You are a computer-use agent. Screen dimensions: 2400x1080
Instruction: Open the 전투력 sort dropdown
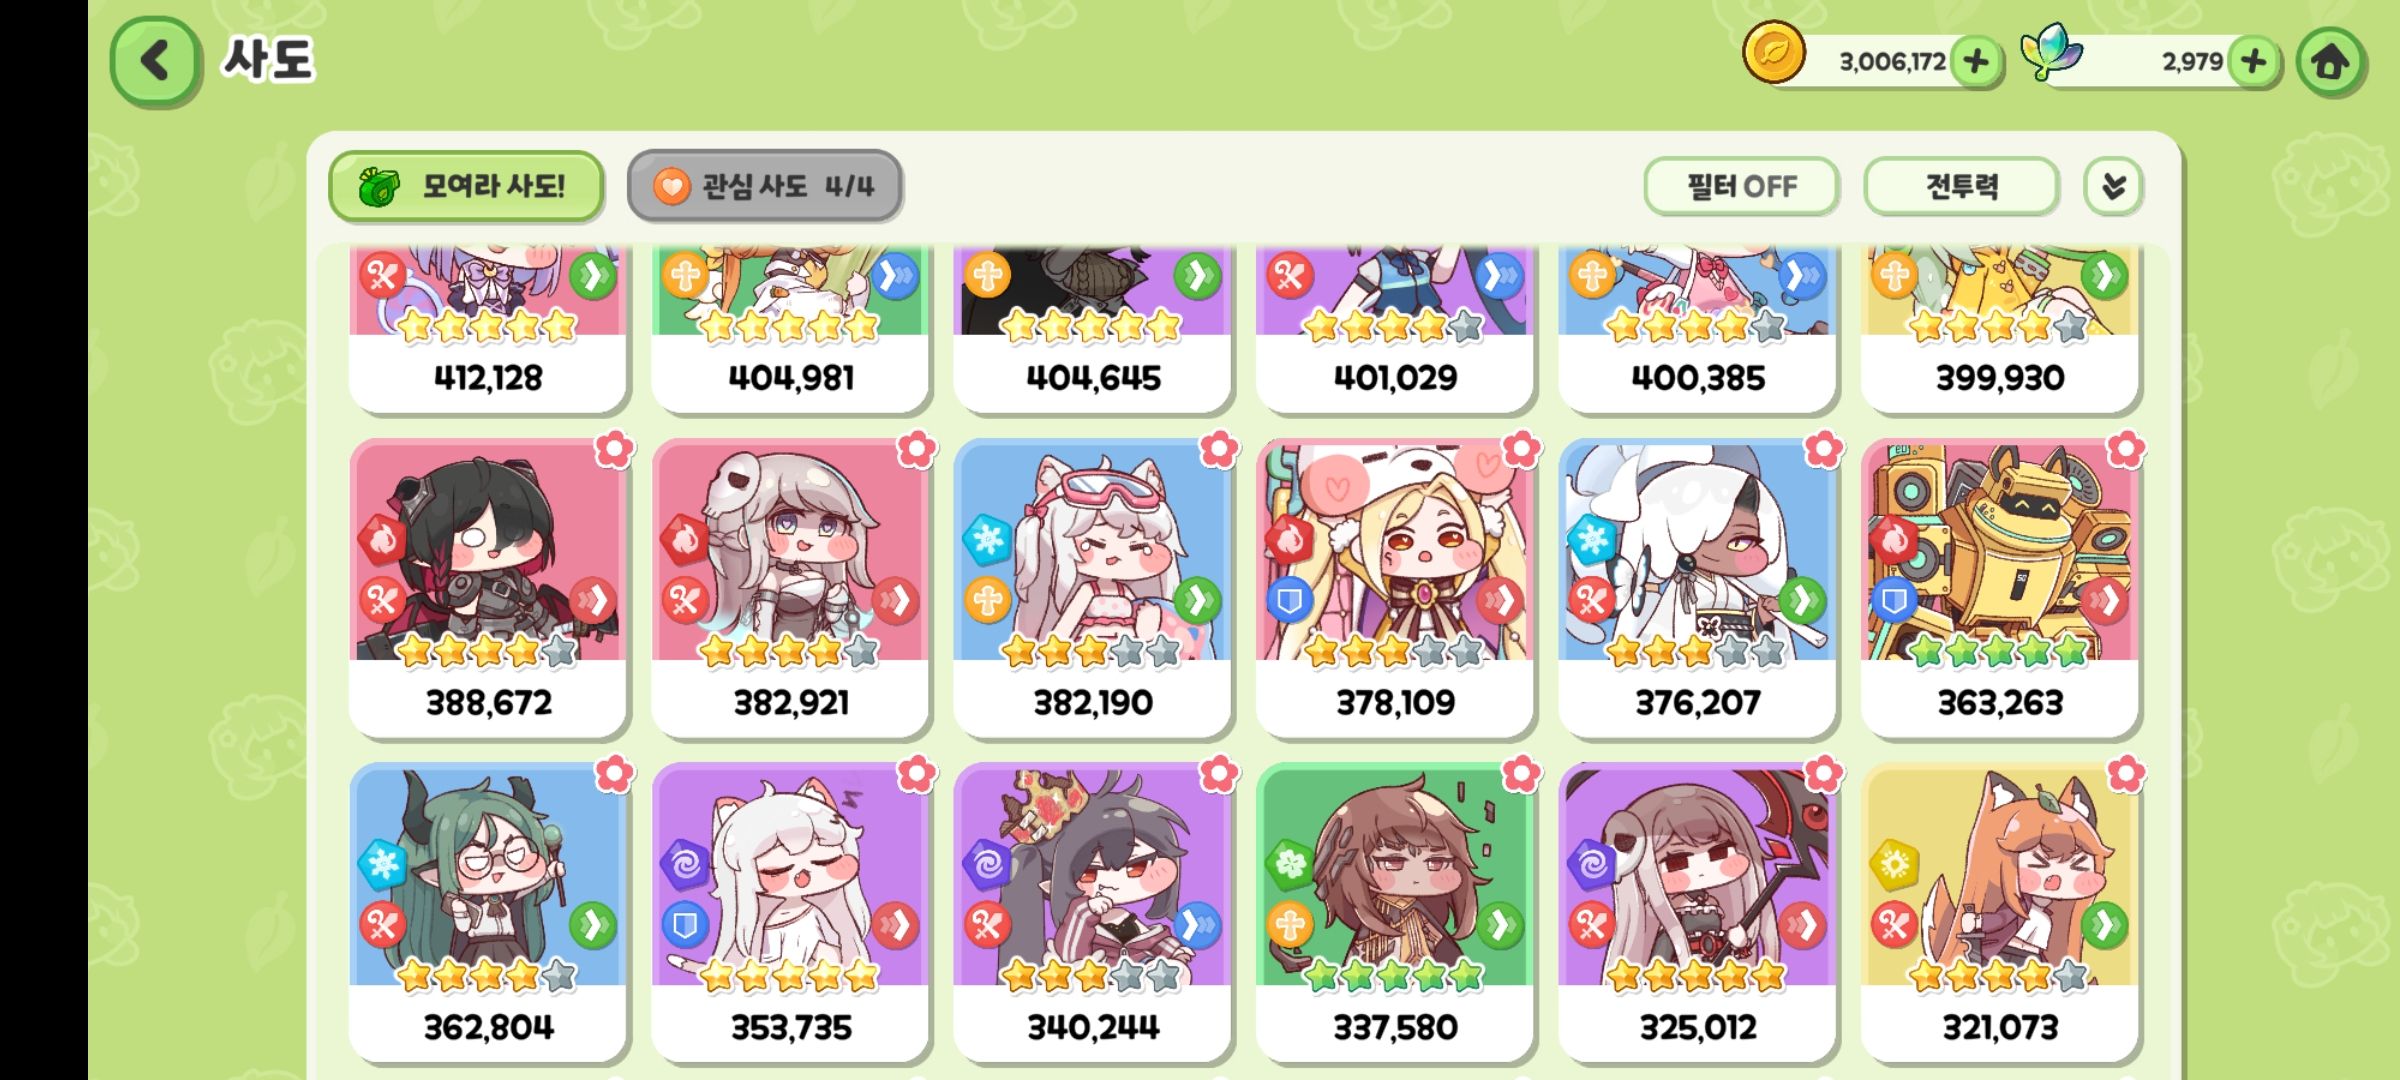point(1961,186)
